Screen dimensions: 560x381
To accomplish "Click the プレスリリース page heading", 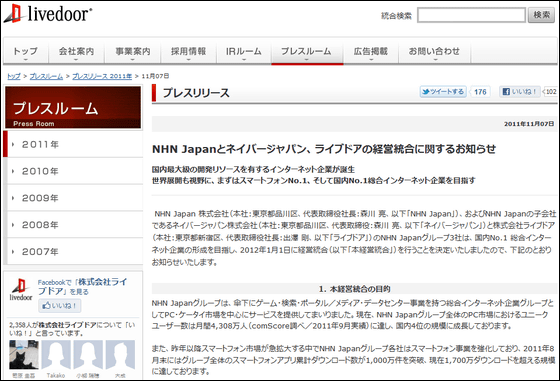I will point(196,93).
